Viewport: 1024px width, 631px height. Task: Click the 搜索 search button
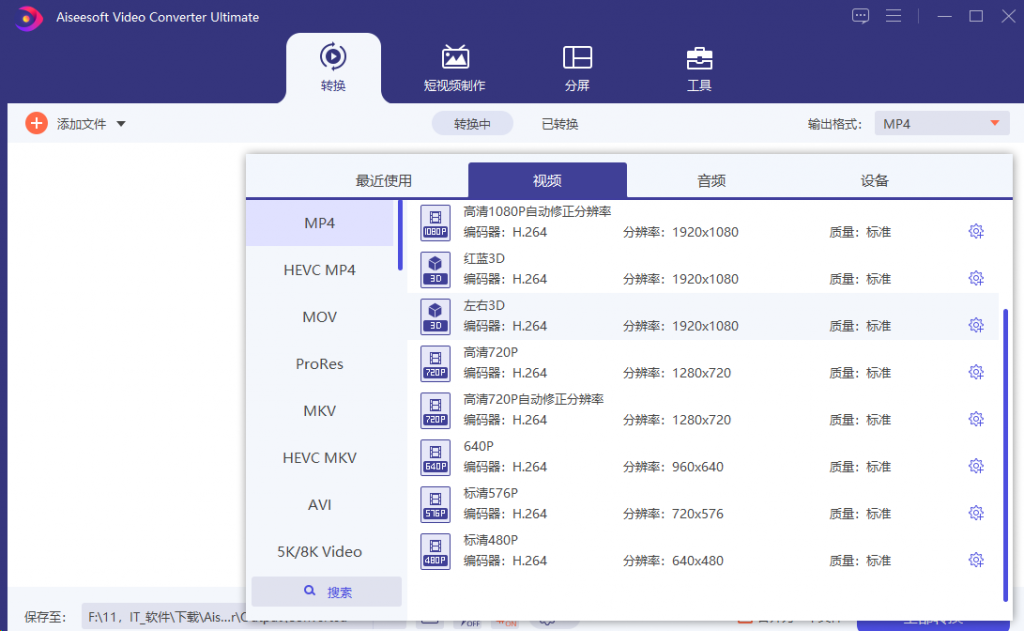coord(325,592)
